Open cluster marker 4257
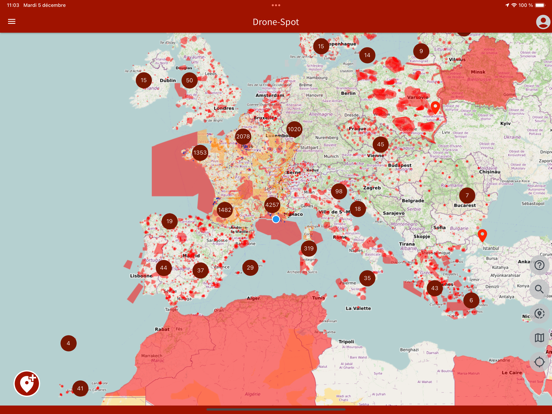552x414 pixels. [272, 205]
